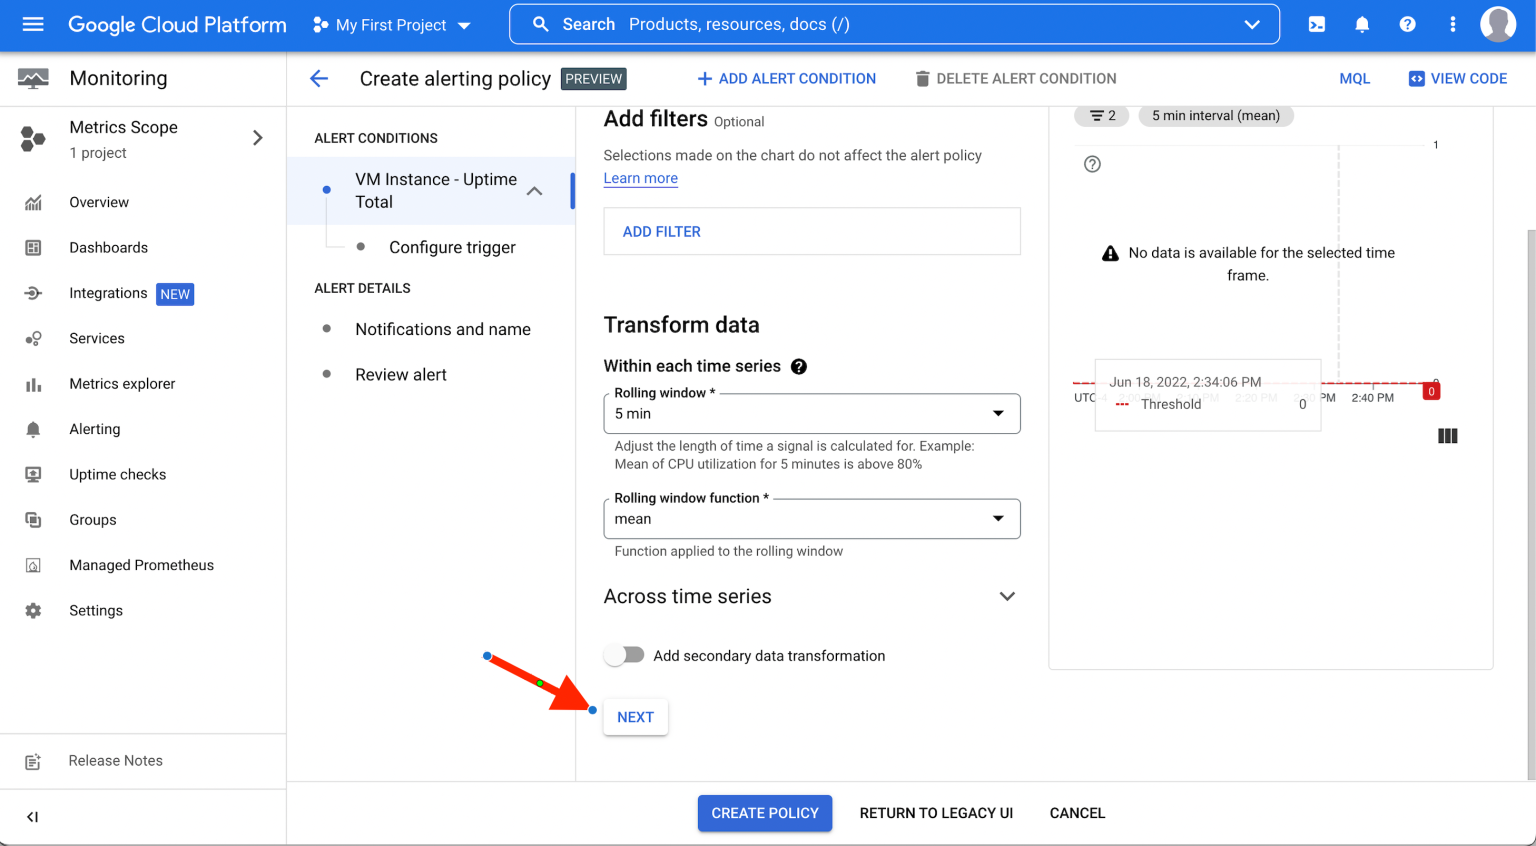Open Managed Prometheus menu item
1536x846 pixels.
[142, 565]
